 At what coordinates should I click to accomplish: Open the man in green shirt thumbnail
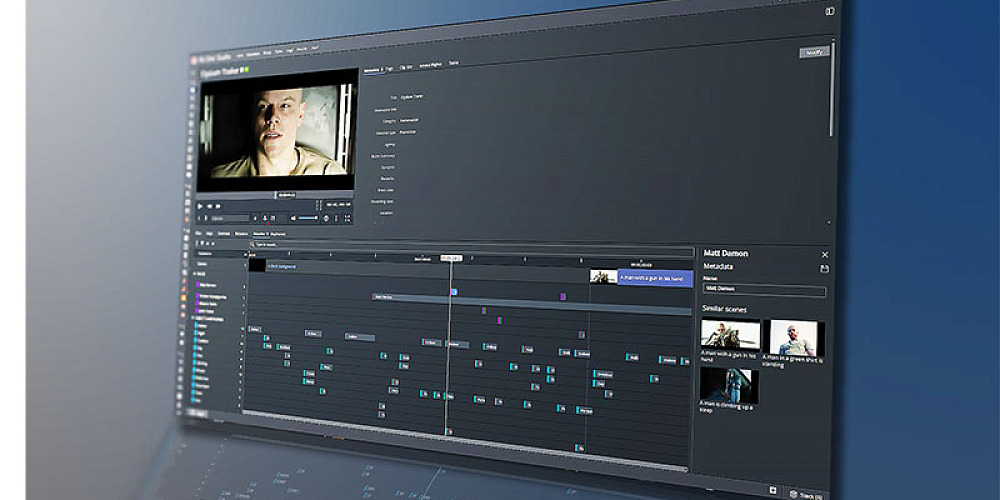pos(793,338)
